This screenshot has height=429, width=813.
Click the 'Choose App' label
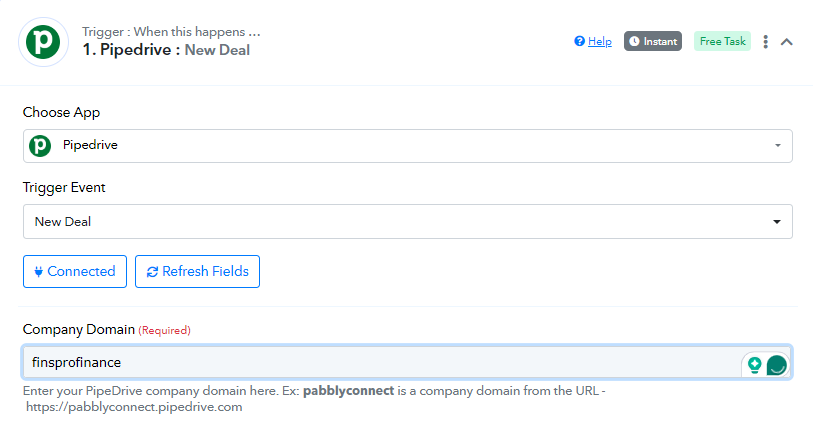coord(61,113)
